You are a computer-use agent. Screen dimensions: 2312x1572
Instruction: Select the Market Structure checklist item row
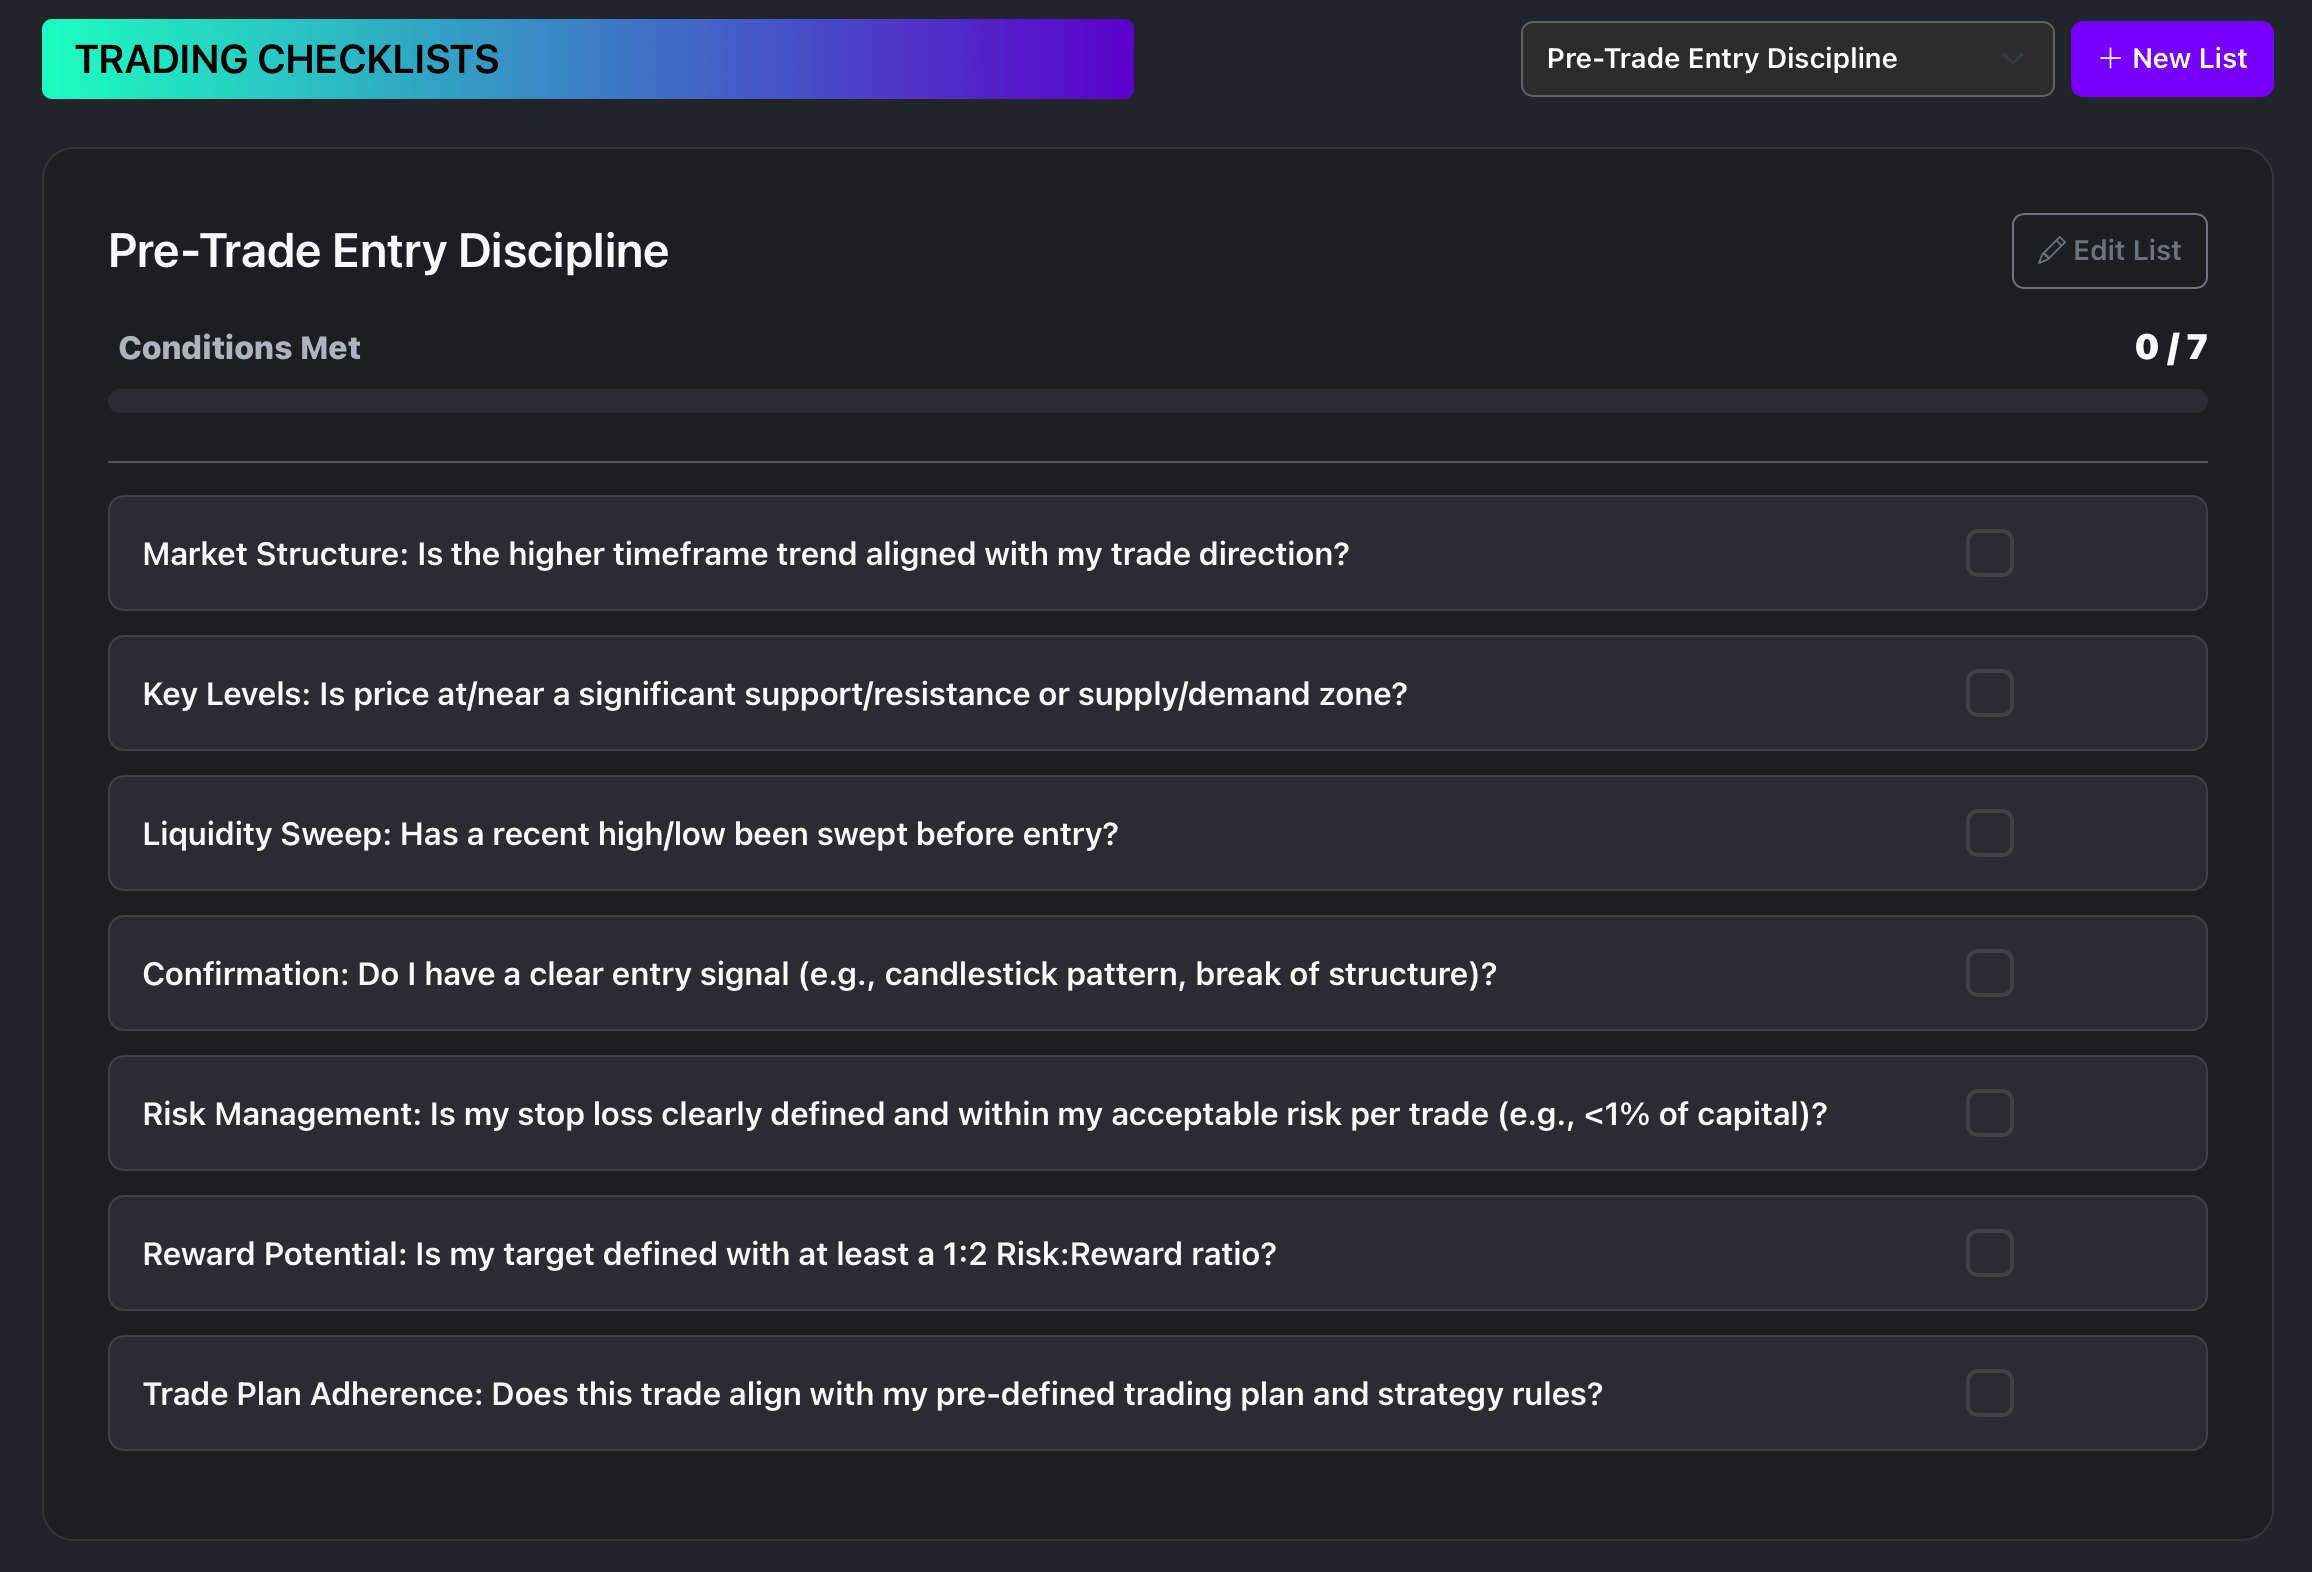(x=900, y=553)
